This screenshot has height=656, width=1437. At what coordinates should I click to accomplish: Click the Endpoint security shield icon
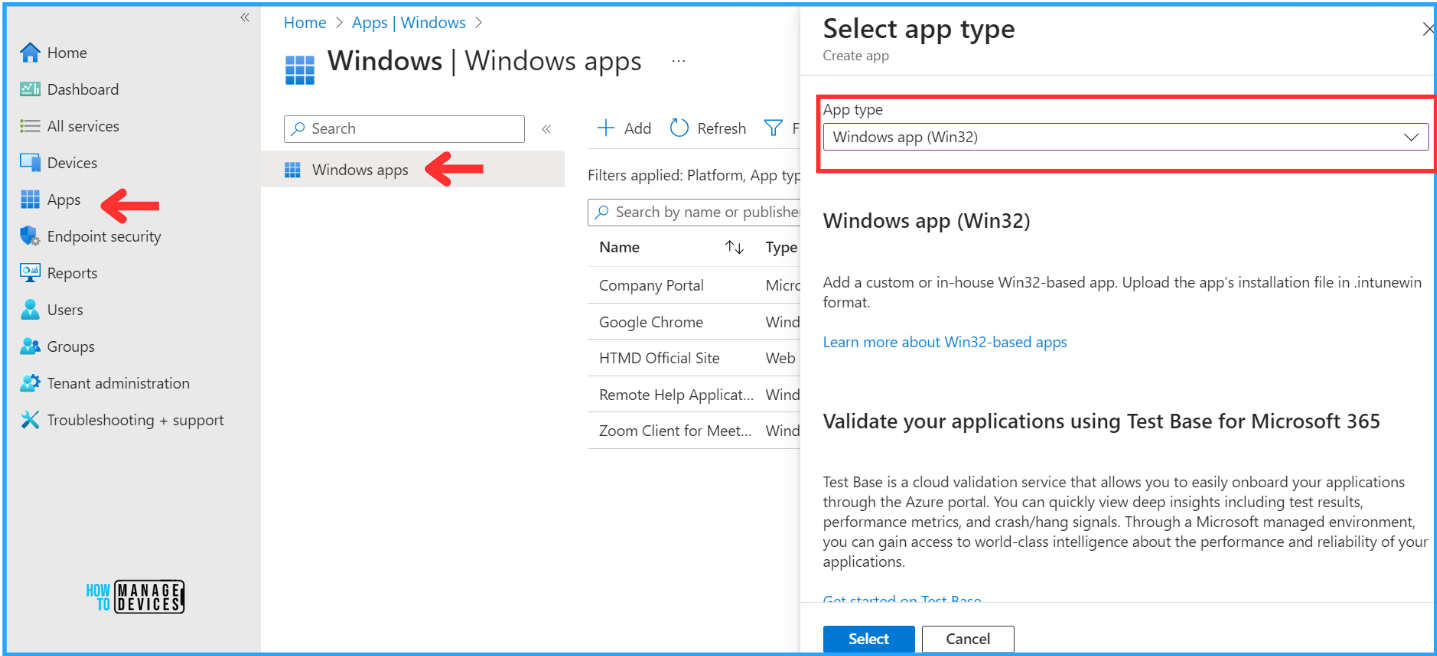(x=30, y=237)
